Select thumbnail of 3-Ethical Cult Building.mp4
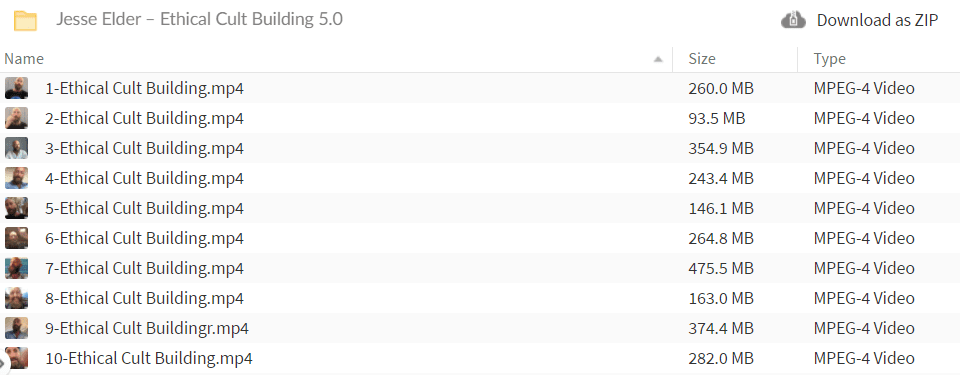Viewport: 960px width, 375px height. coord(17,148)
